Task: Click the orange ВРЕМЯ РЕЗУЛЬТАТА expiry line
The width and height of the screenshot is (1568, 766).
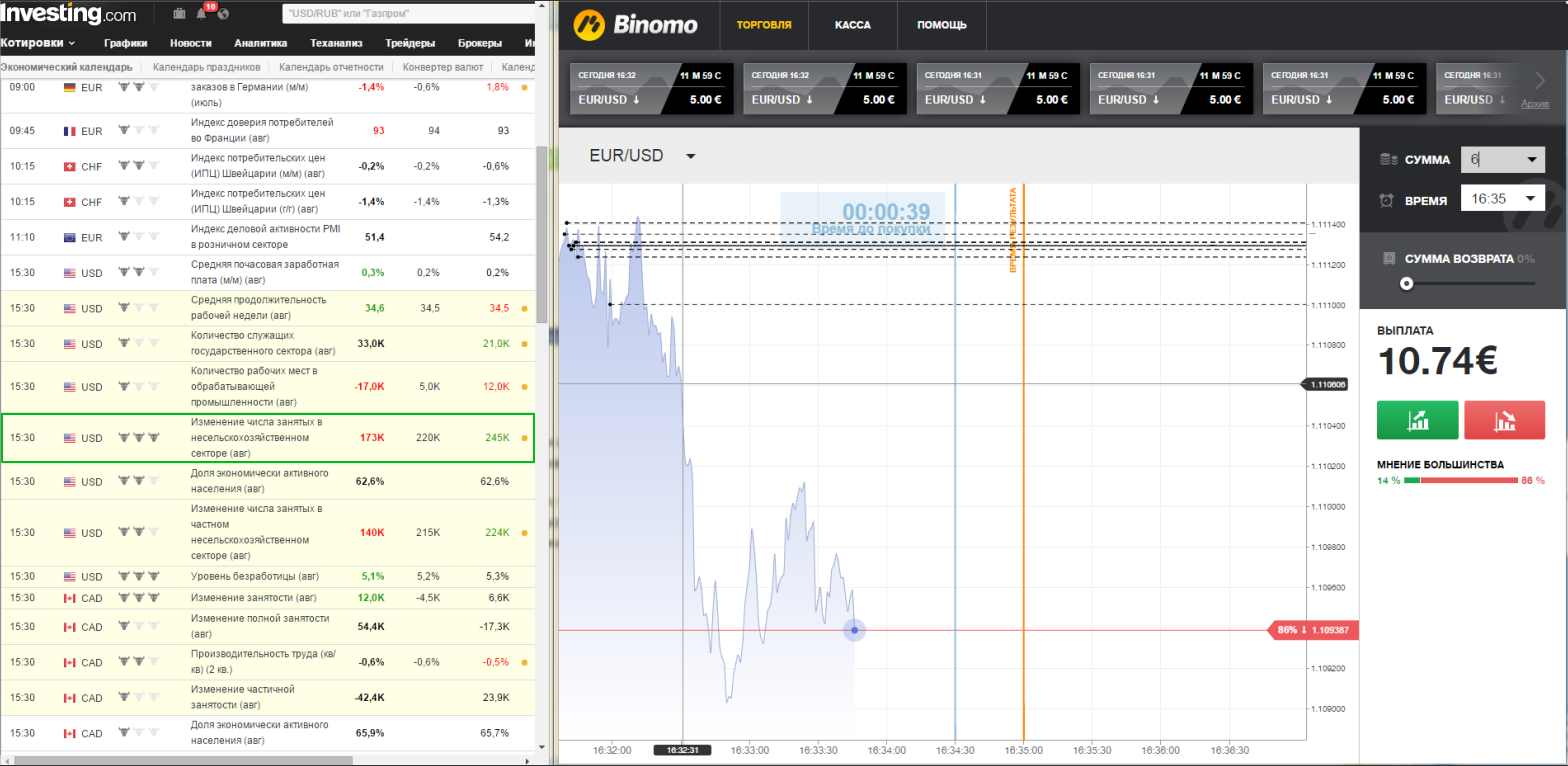Action: [x=1024, y=460]
